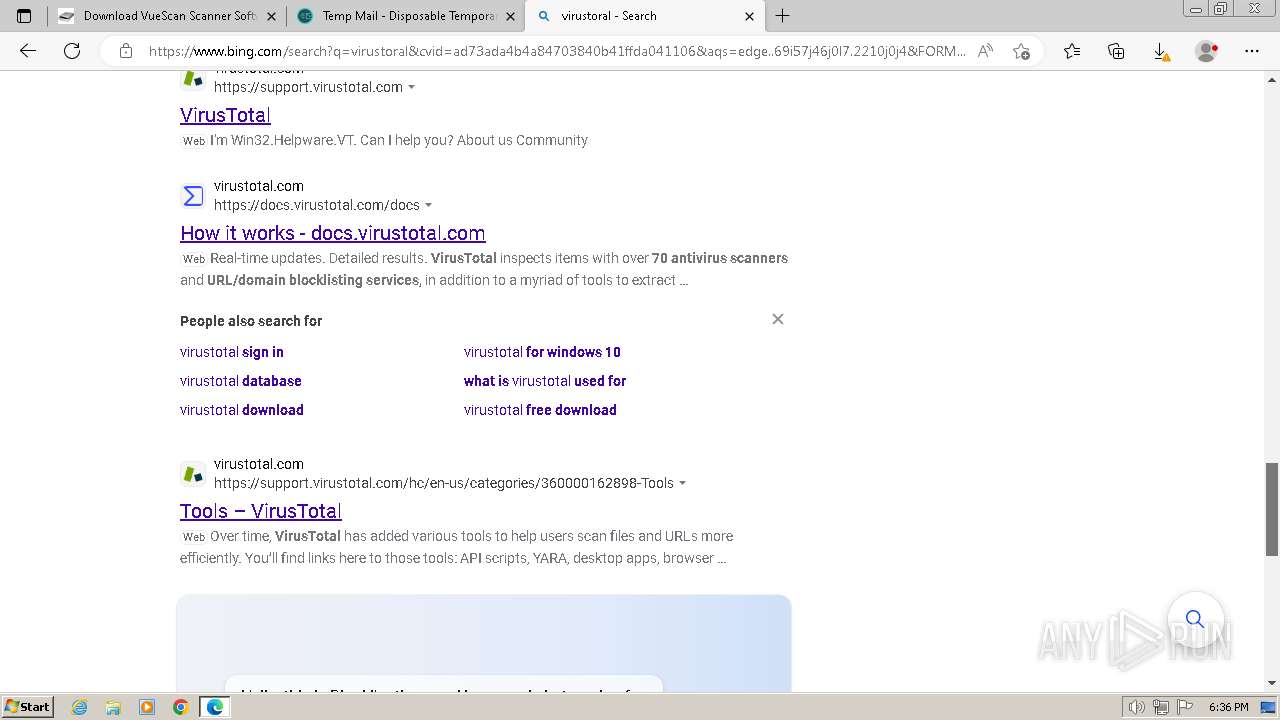The height and width of the screenshot is (720, 1280).
Task: Open the Collections icon
Action: [1116, 51]
